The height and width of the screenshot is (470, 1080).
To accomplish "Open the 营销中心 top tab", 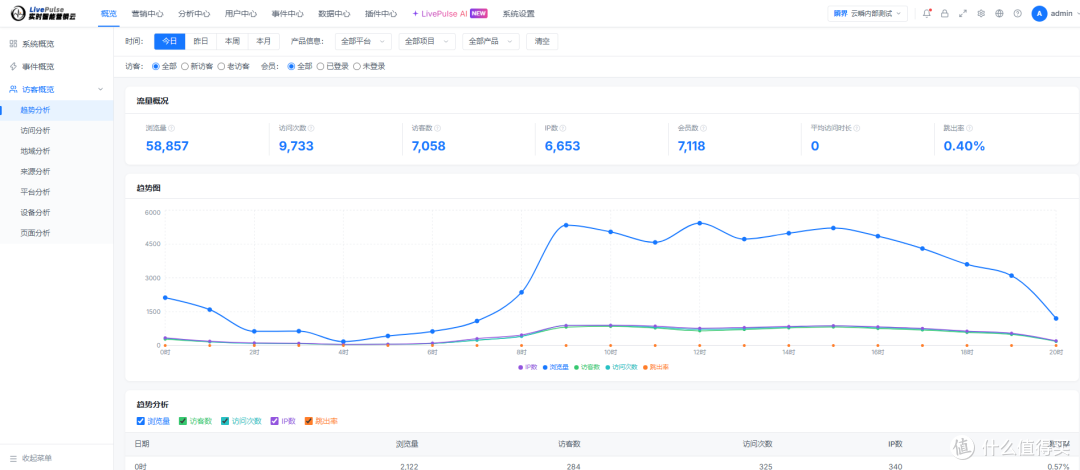I will pos(147,13).
